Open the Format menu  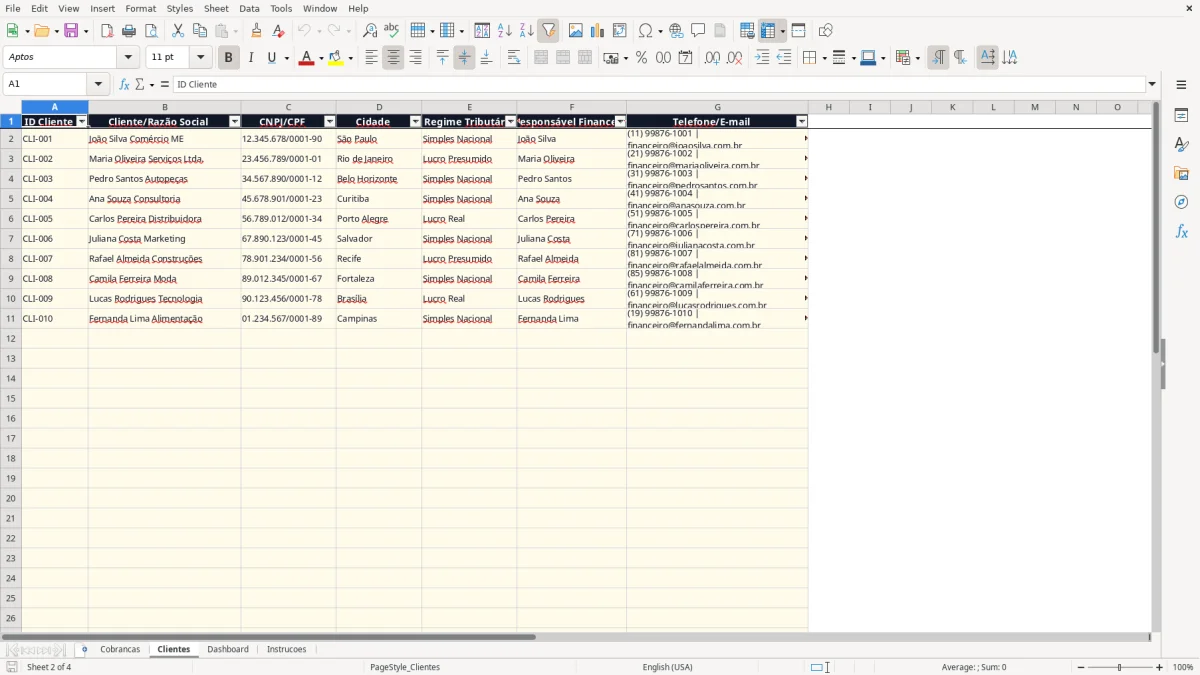(140, 8)
